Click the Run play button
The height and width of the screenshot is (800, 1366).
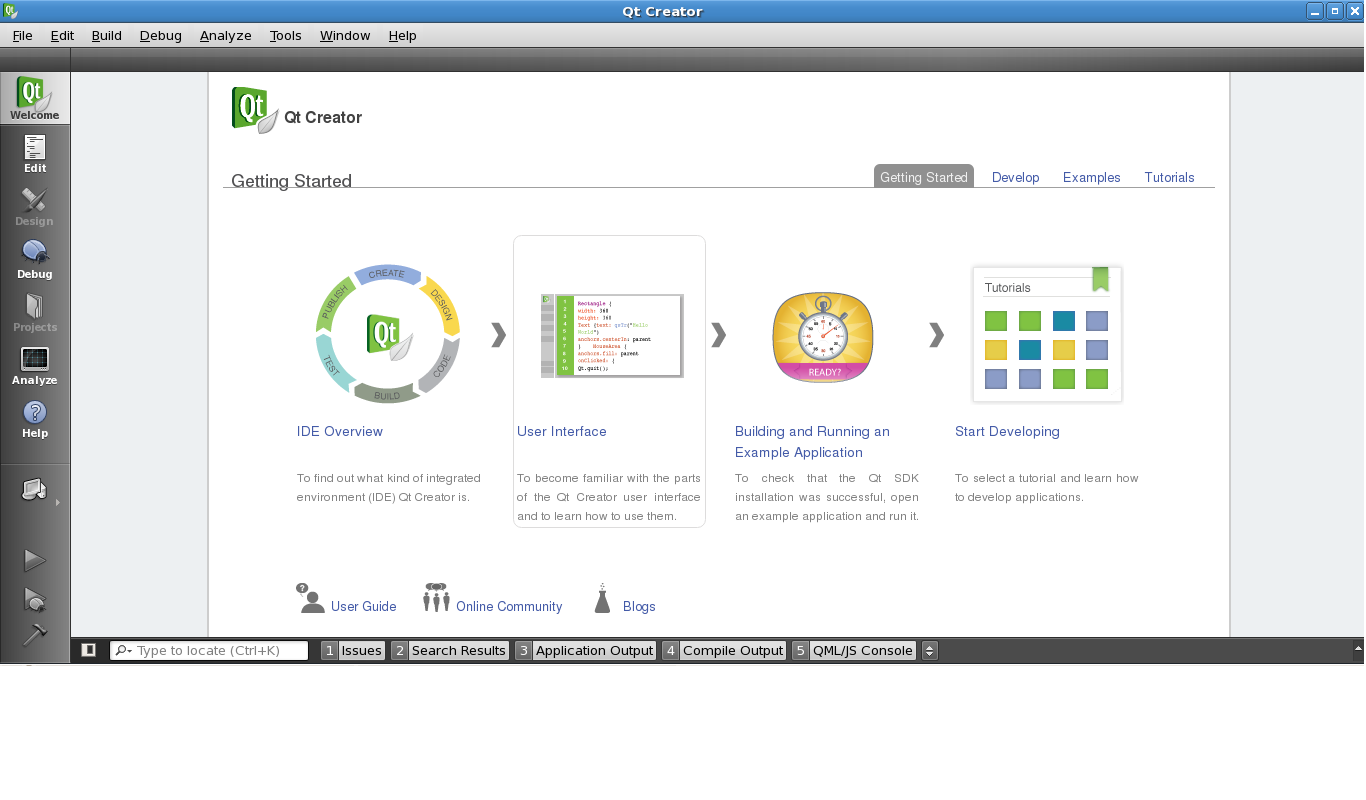coord(35,561)
